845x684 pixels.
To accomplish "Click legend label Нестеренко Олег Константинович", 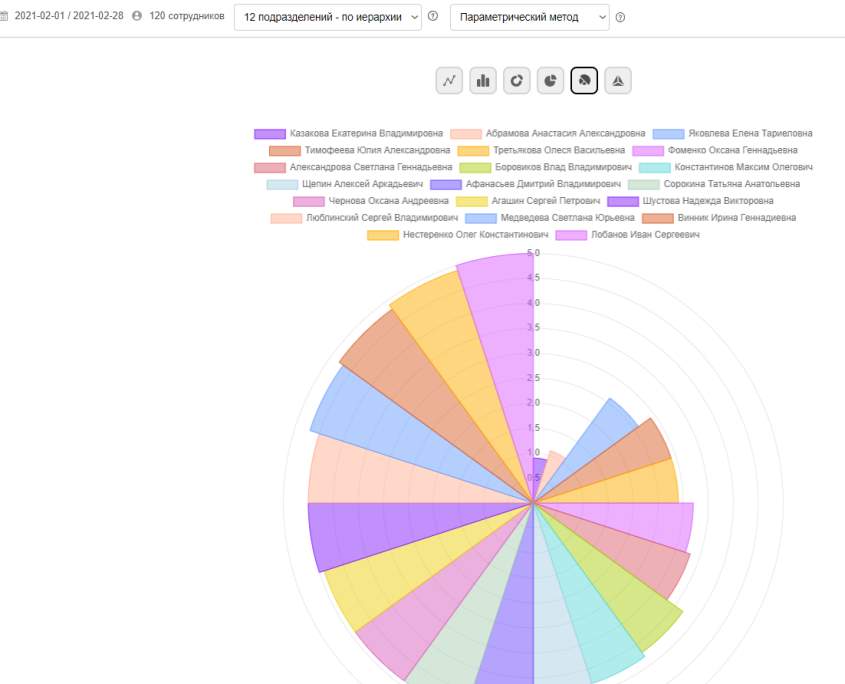I will coord(475,235).
